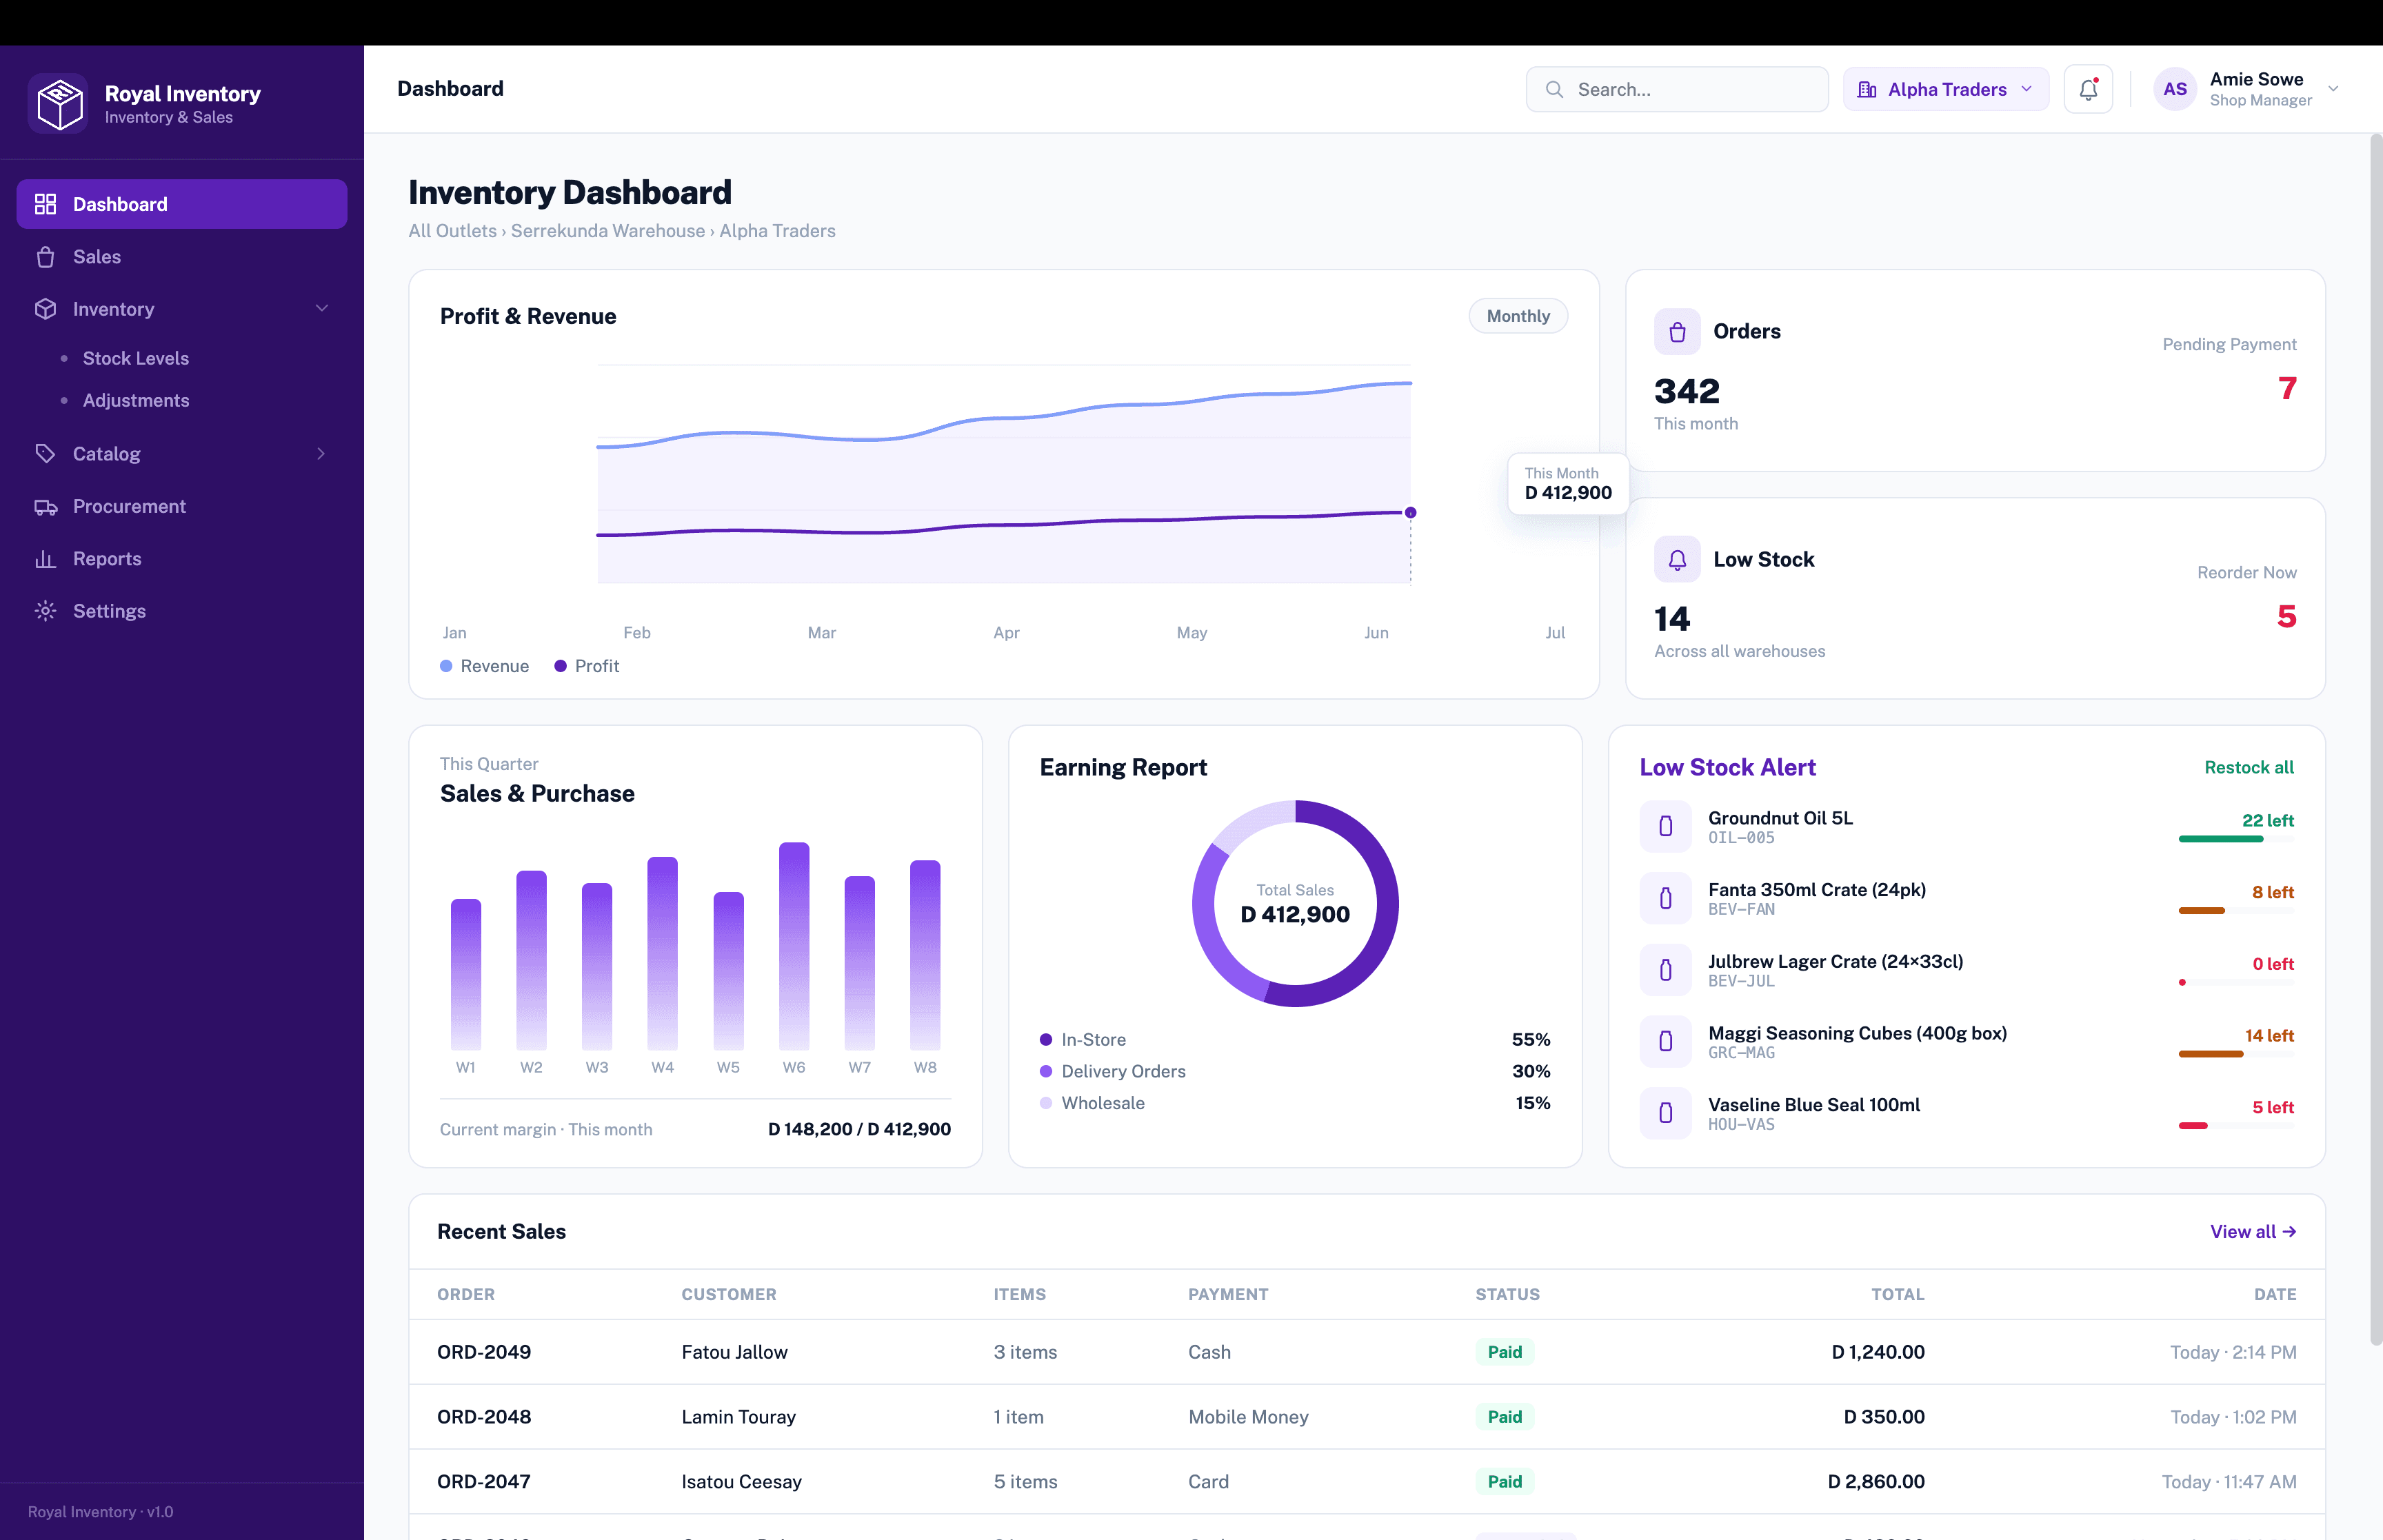Click the Maggi Seasoning Cubes product icon

pos(1665,1041)
